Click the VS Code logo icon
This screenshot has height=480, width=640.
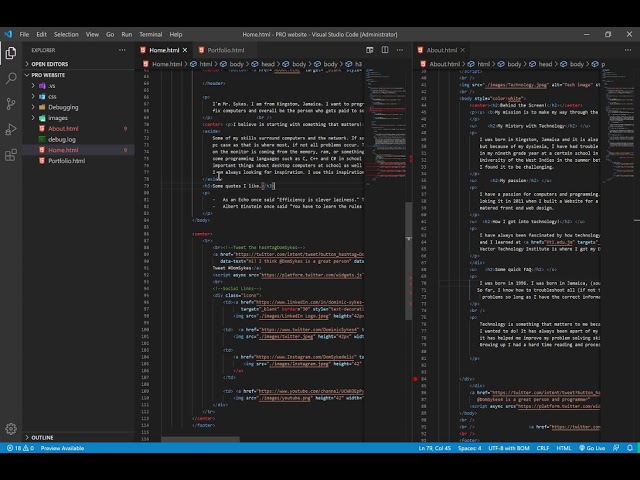point(8,34)
